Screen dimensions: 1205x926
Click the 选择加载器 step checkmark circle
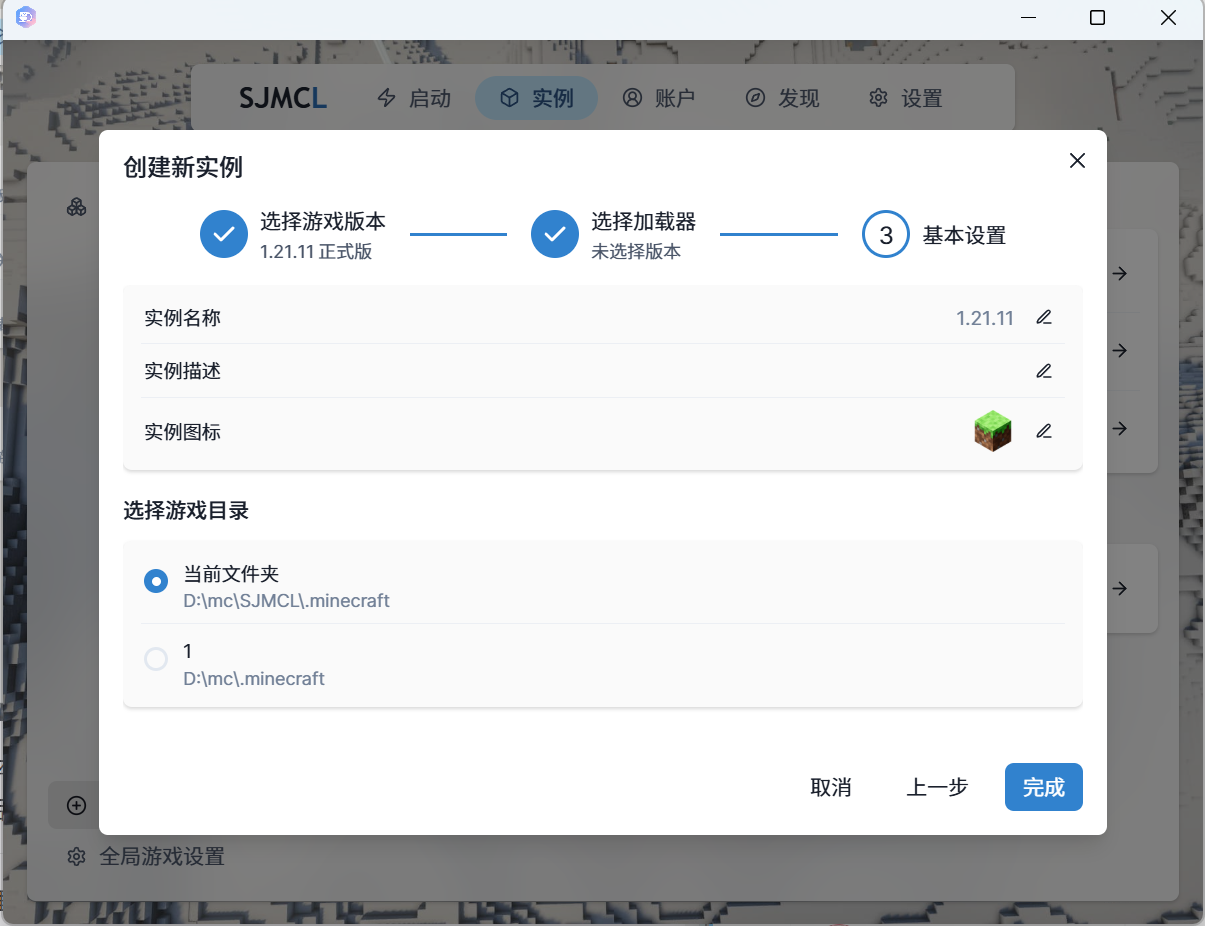555,234
